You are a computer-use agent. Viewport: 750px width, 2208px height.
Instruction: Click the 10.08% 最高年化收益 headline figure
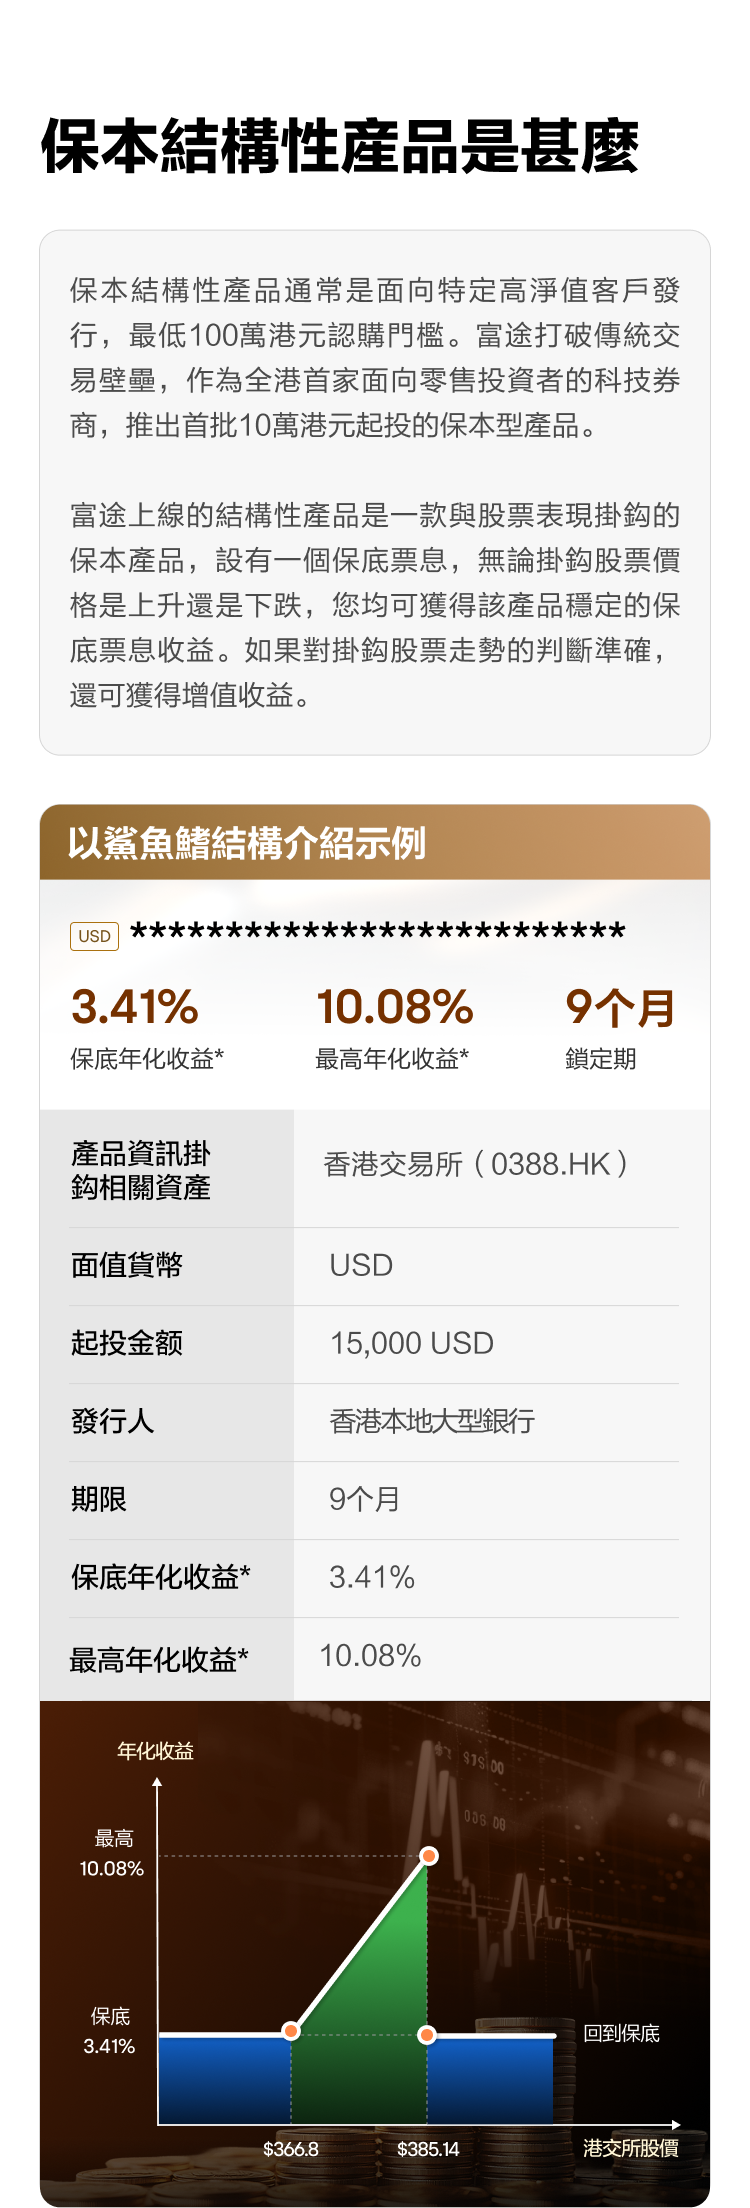point(394,1007)
